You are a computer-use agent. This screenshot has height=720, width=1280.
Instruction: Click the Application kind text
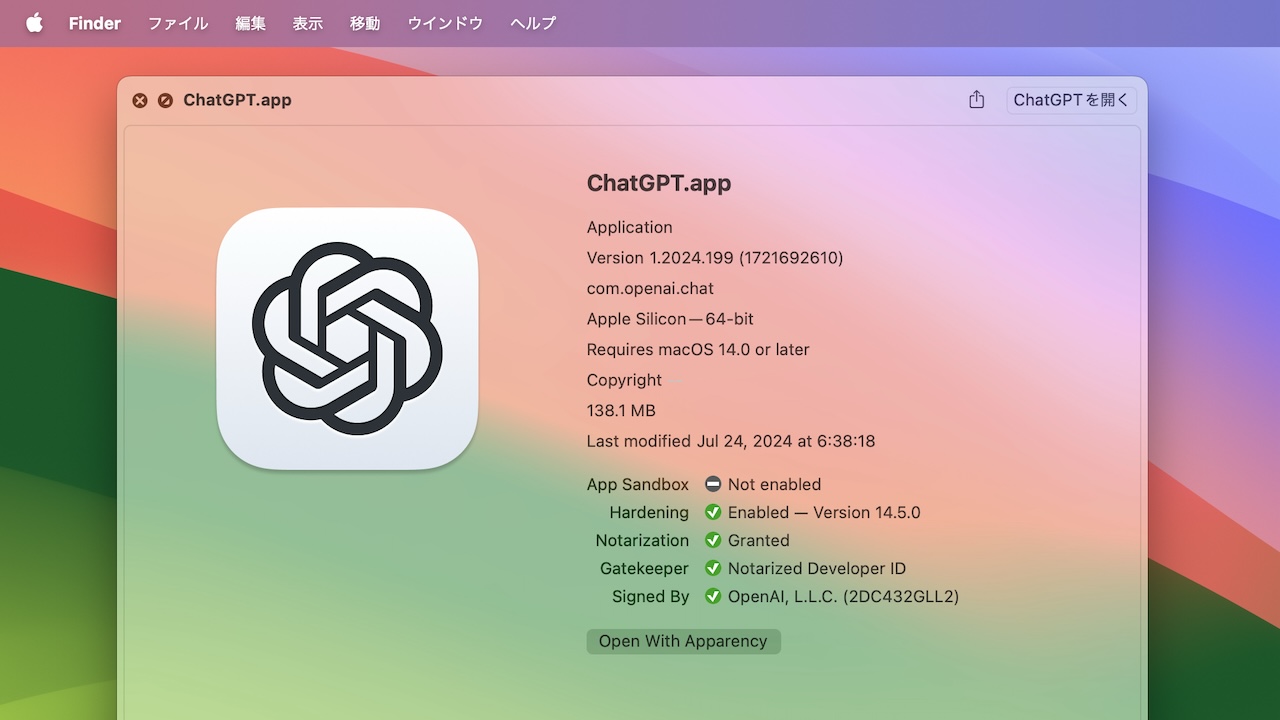click(x=630, y=227)
